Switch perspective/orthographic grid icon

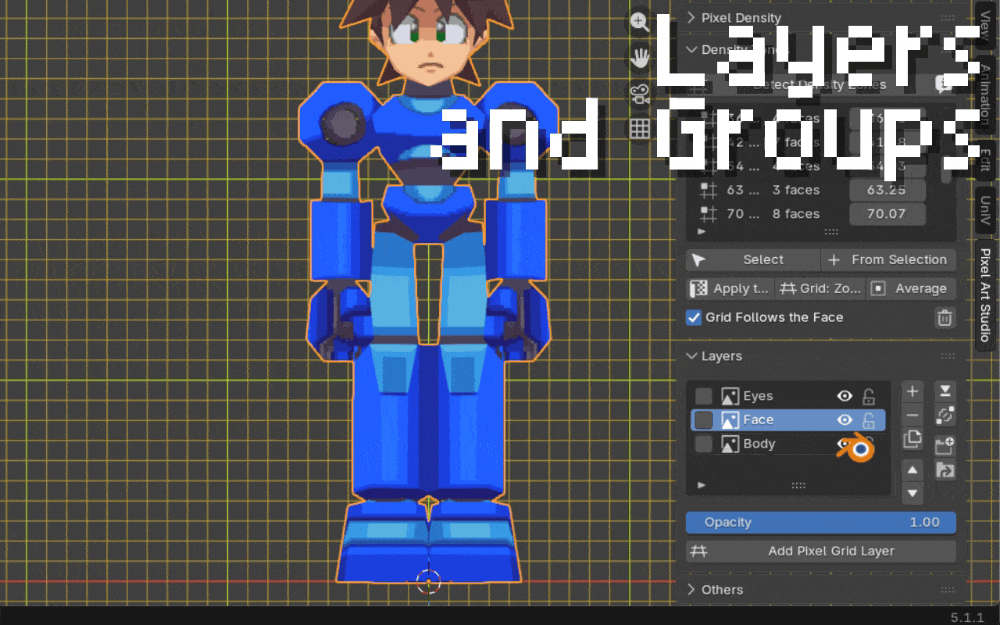(x=640, y=129)
